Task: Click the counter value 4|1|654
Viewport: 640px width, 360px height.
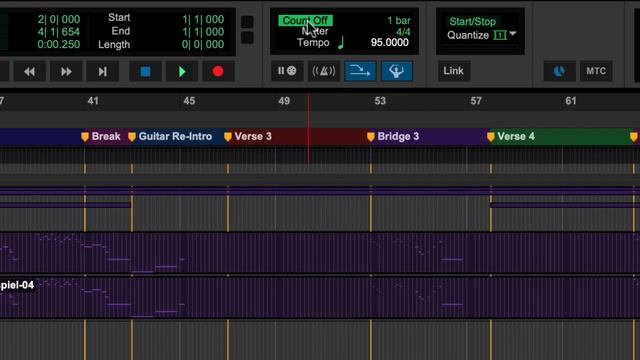Action: point(59,32)
